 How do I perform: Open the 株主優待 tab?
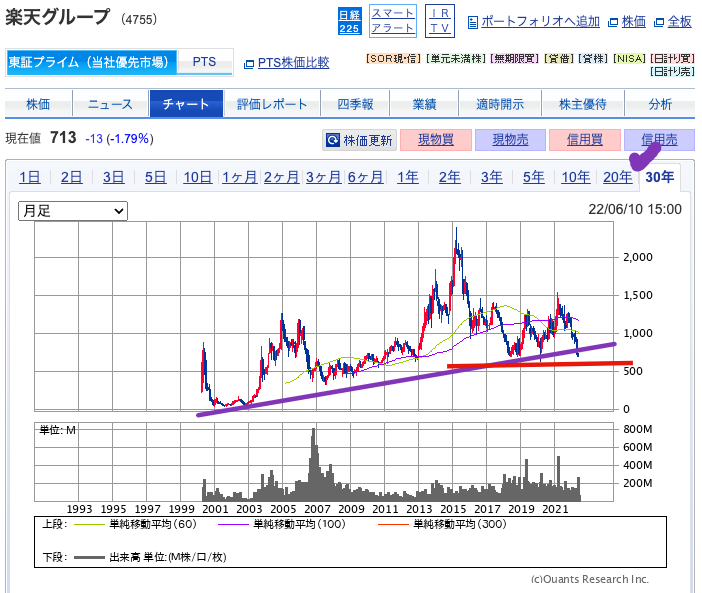[x=582, y=104]
